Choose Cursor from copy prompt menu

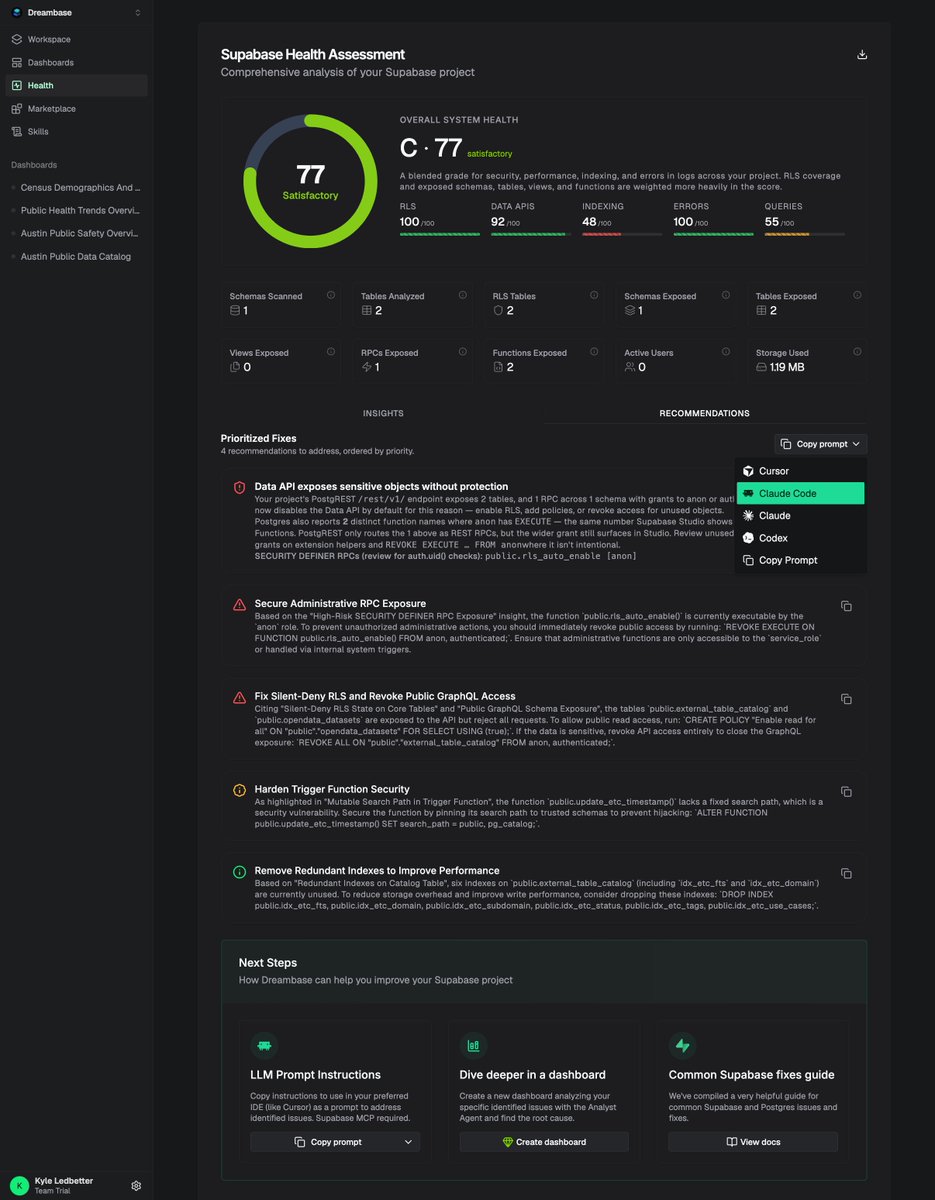pos(801,471)
